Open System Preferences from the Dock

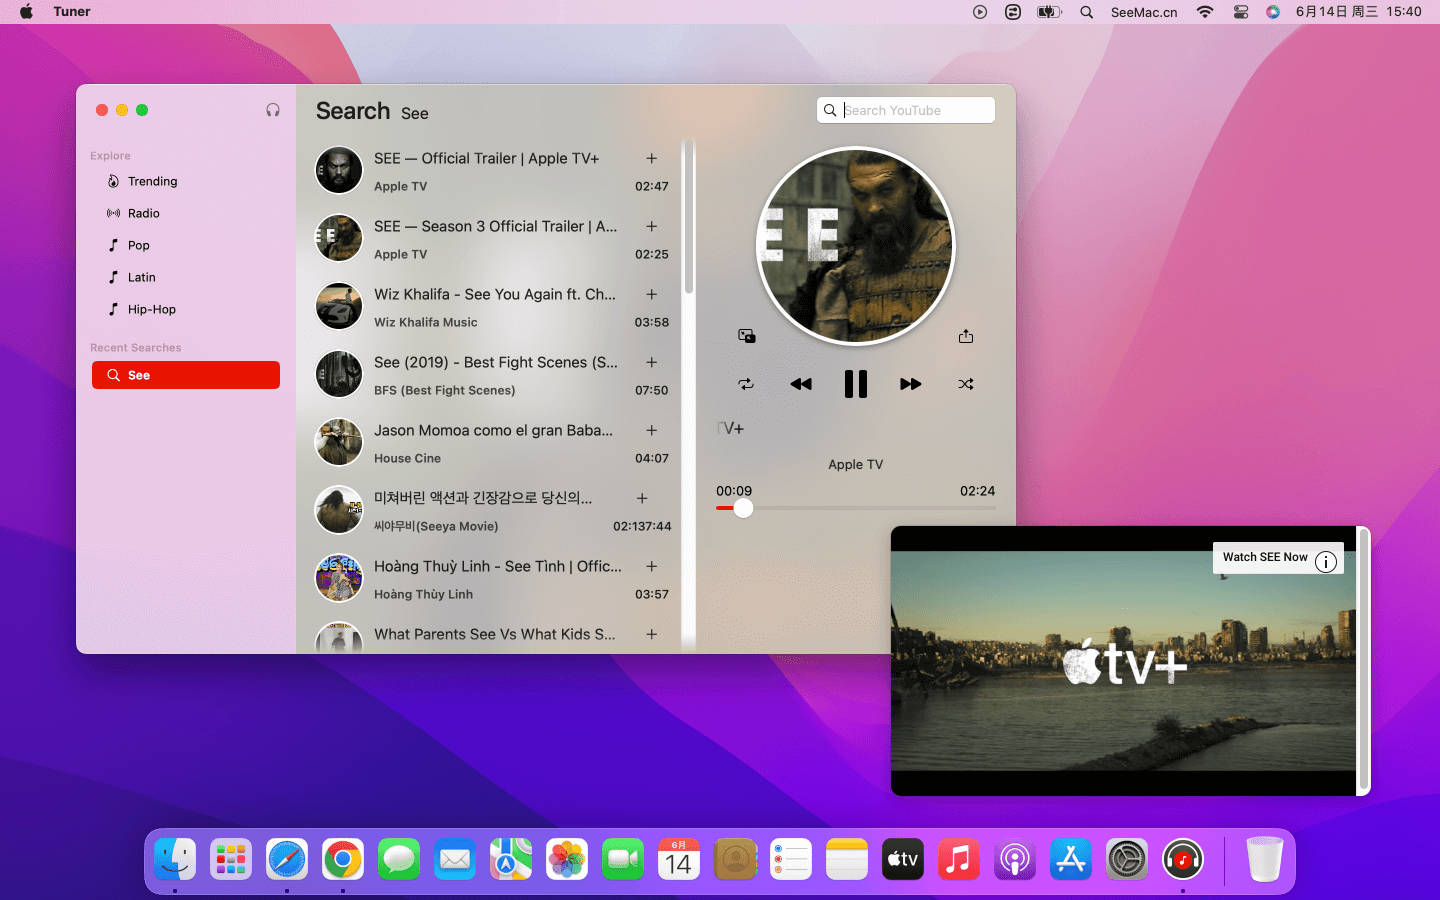pos(1127,859)
